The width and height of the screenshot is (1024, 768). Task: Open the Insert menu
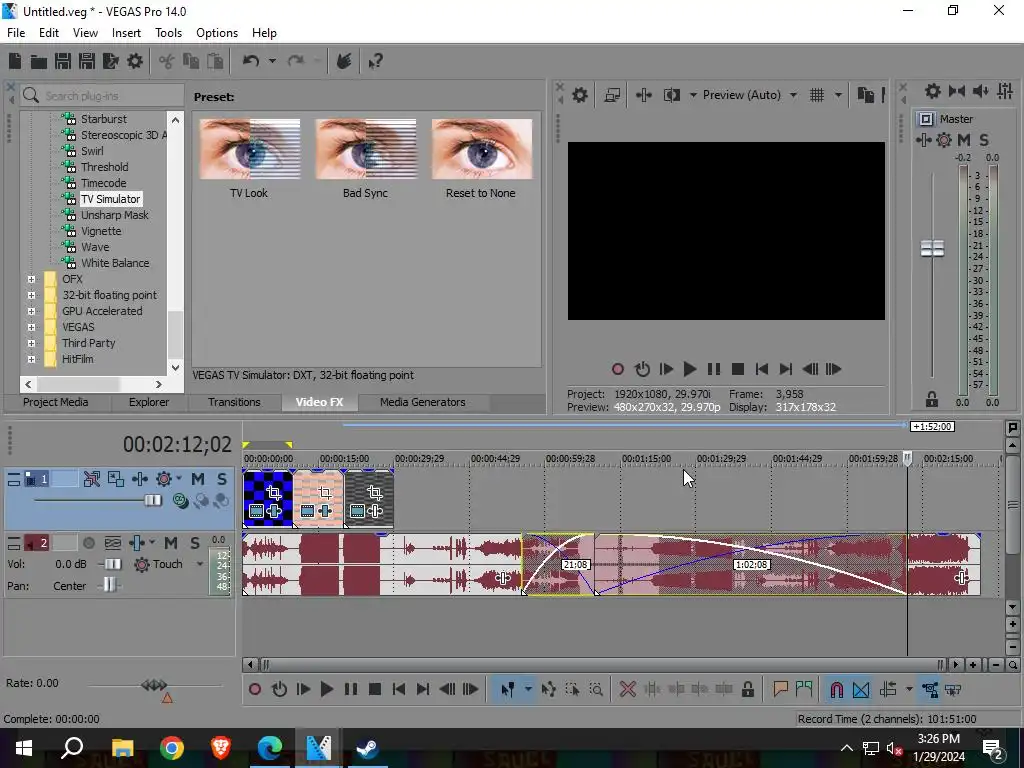pyautogui.click(x=126, y=33)
